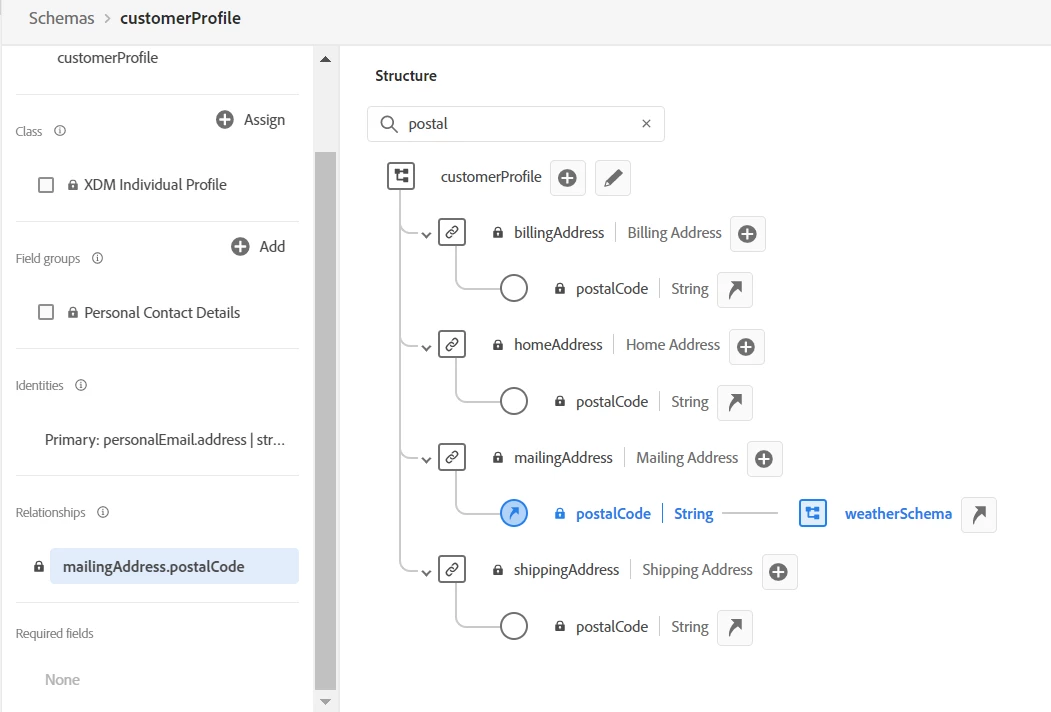Click the plus icon next to Shipping Address
1051x712 pixels.
(779, 571)
